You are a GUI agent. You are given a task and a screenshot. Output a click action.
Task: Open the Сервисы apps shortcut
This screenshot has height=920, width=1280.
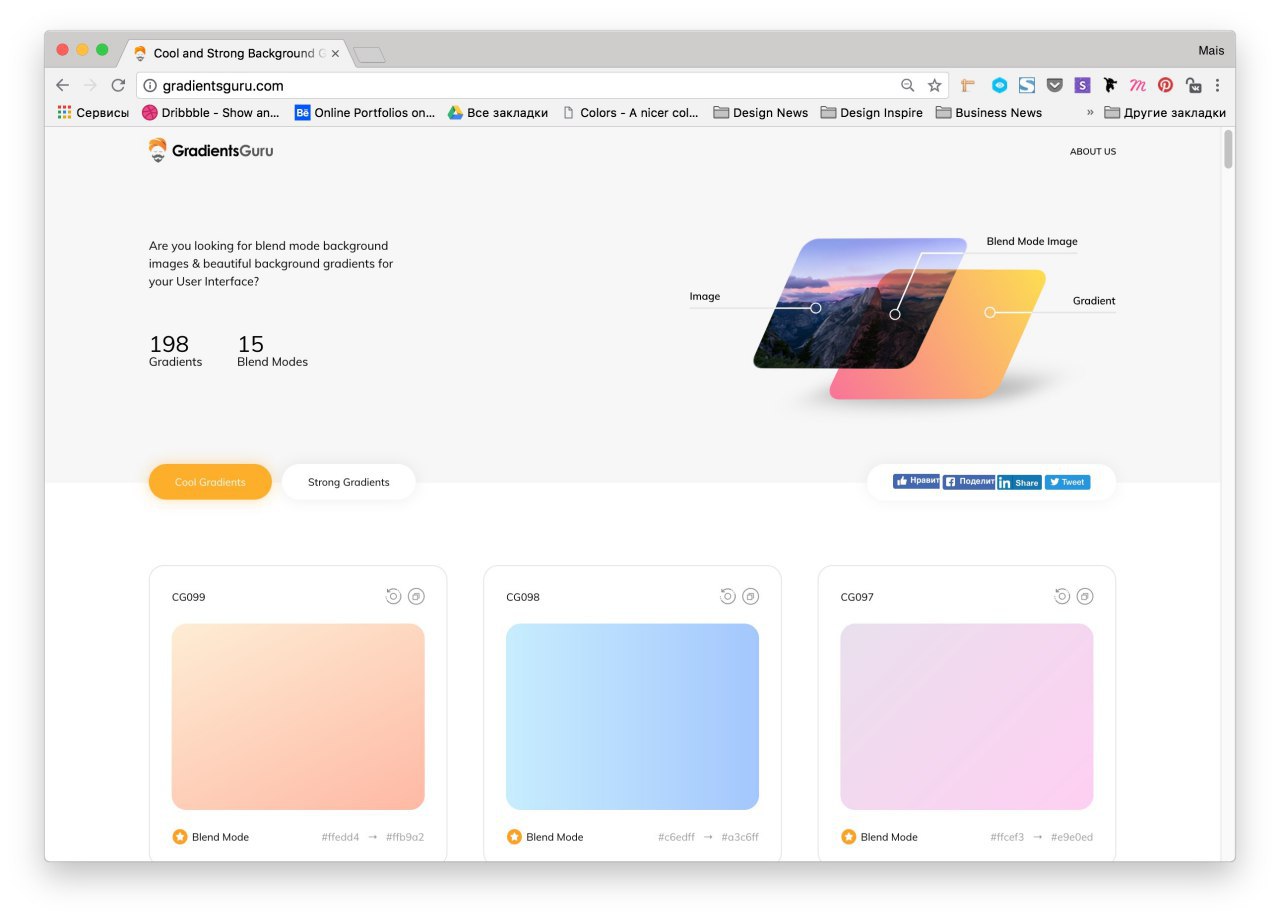93,113
